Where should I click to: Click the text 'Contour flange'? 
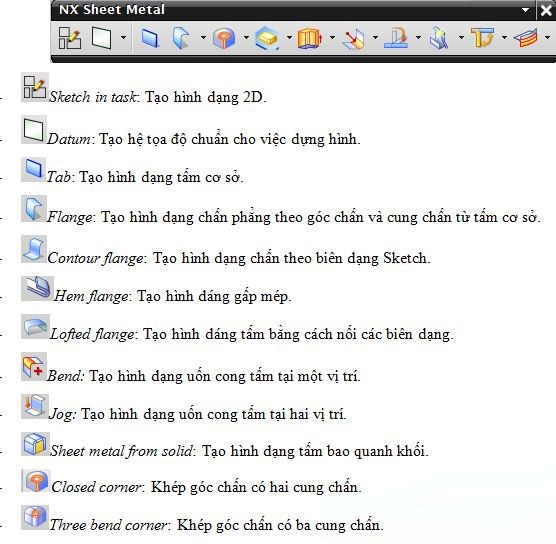[95, 258]
